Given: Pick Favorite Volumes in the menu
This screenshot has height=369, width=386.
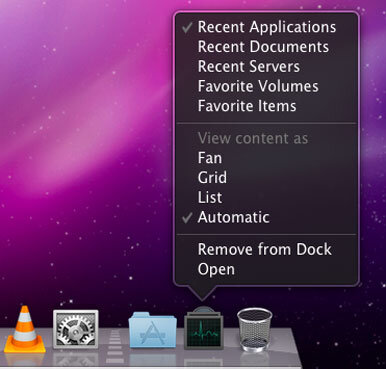Looking at the screenshot, I should 267,86.
